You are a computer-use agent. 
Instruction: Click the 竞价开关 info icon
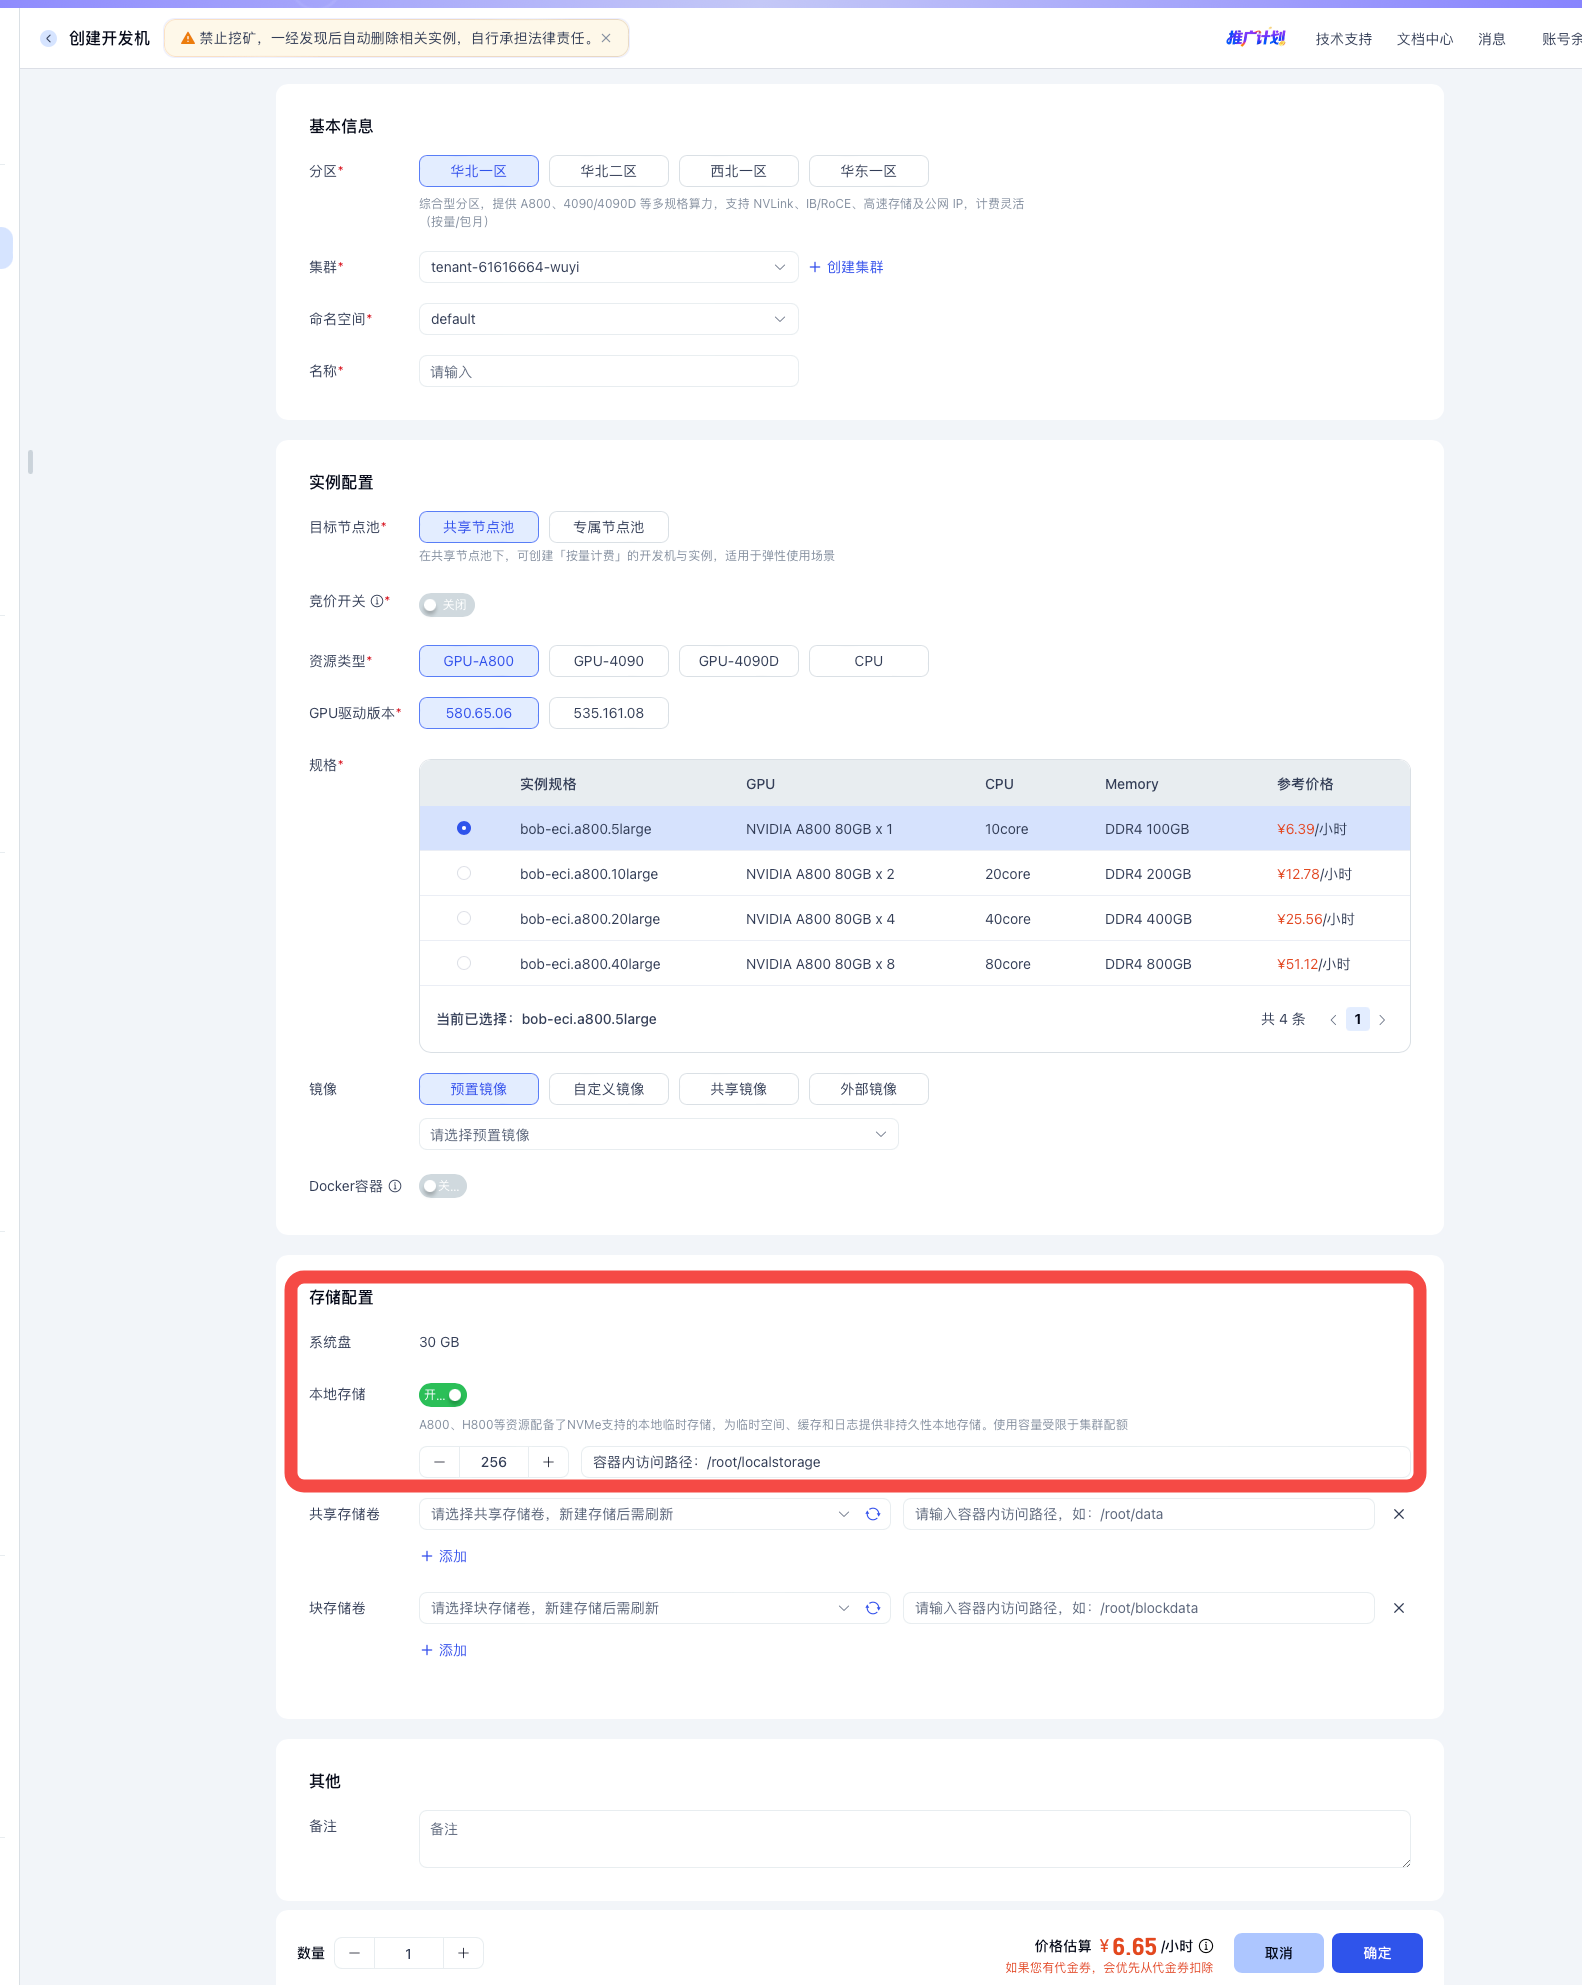pos(377,601)
